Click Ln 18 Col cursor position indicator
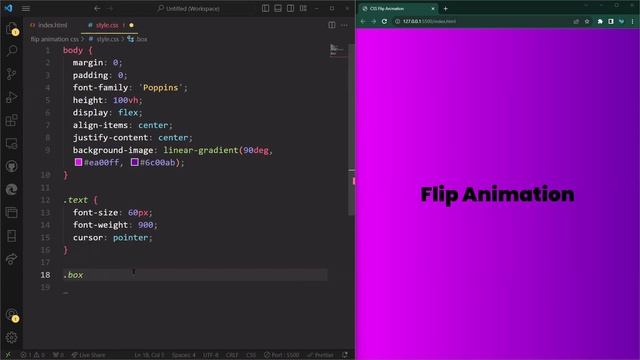The image size is (640, 360). pyautogui.click(x=149, y=355)
